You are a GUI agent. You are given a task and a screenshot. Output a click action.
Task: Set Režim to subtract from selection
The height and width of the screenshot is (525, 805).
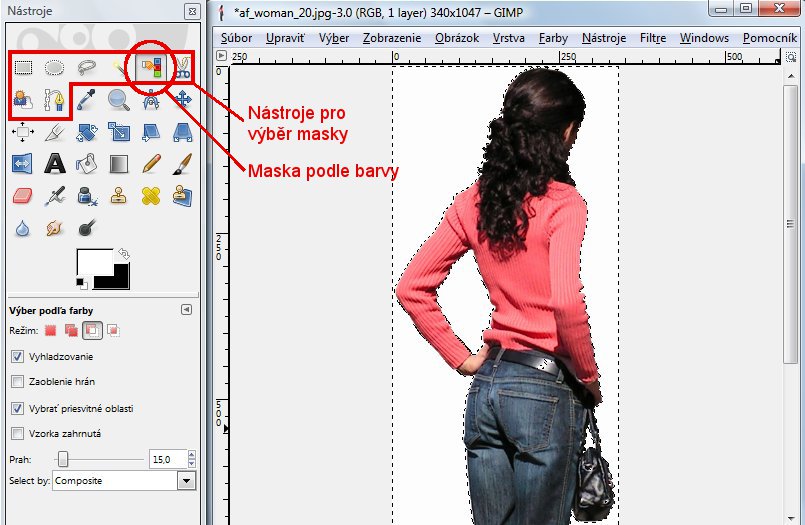(92, 330)
